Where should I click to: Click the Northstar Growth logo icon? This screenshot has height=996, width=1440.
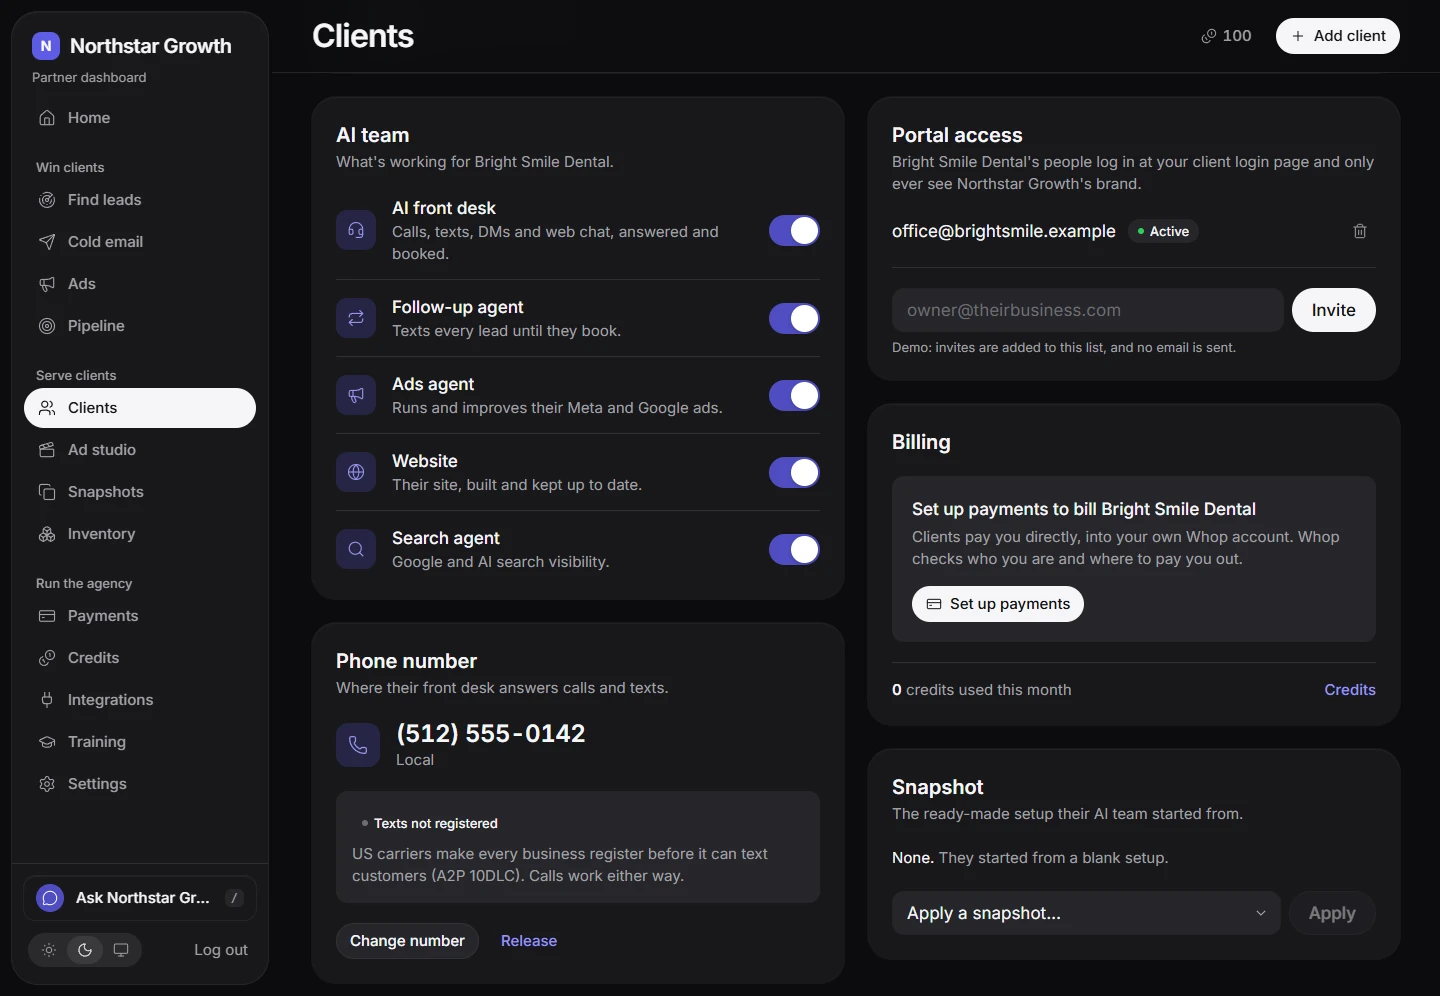46,46
